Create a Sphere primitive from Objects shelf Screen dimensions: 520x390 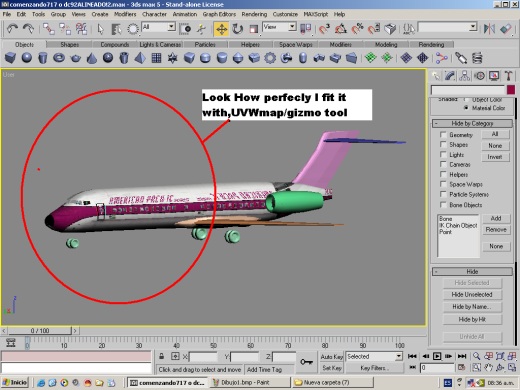tap(27, 58)
